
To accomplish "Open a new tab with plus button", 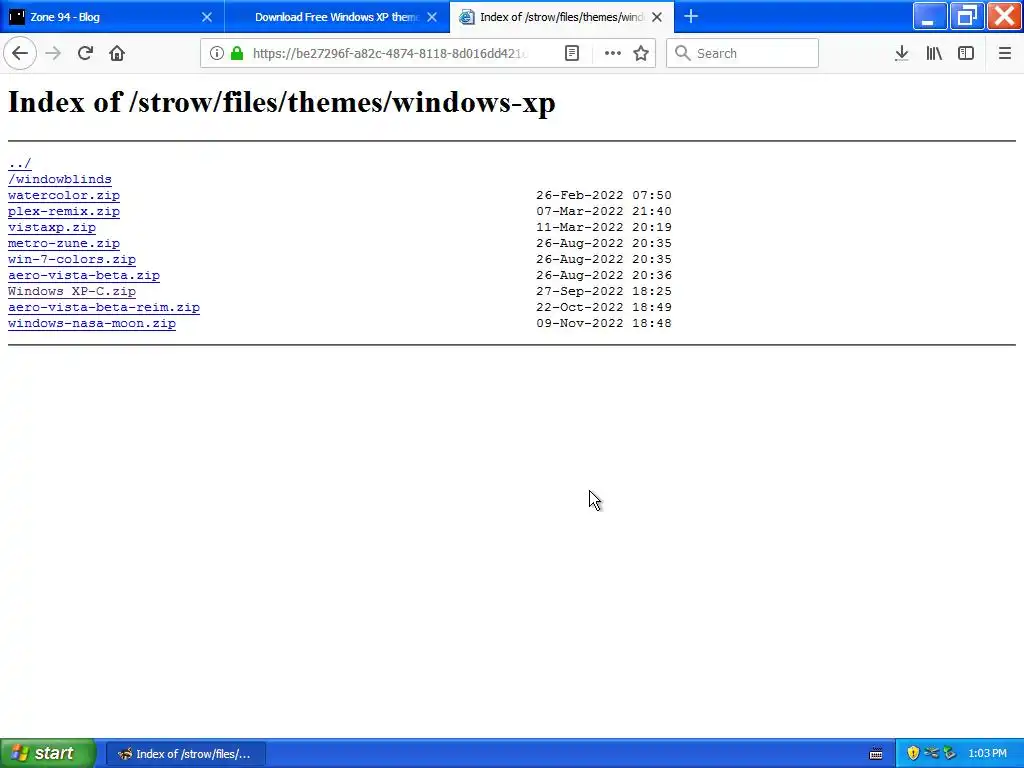I will (x=691, y=17).
